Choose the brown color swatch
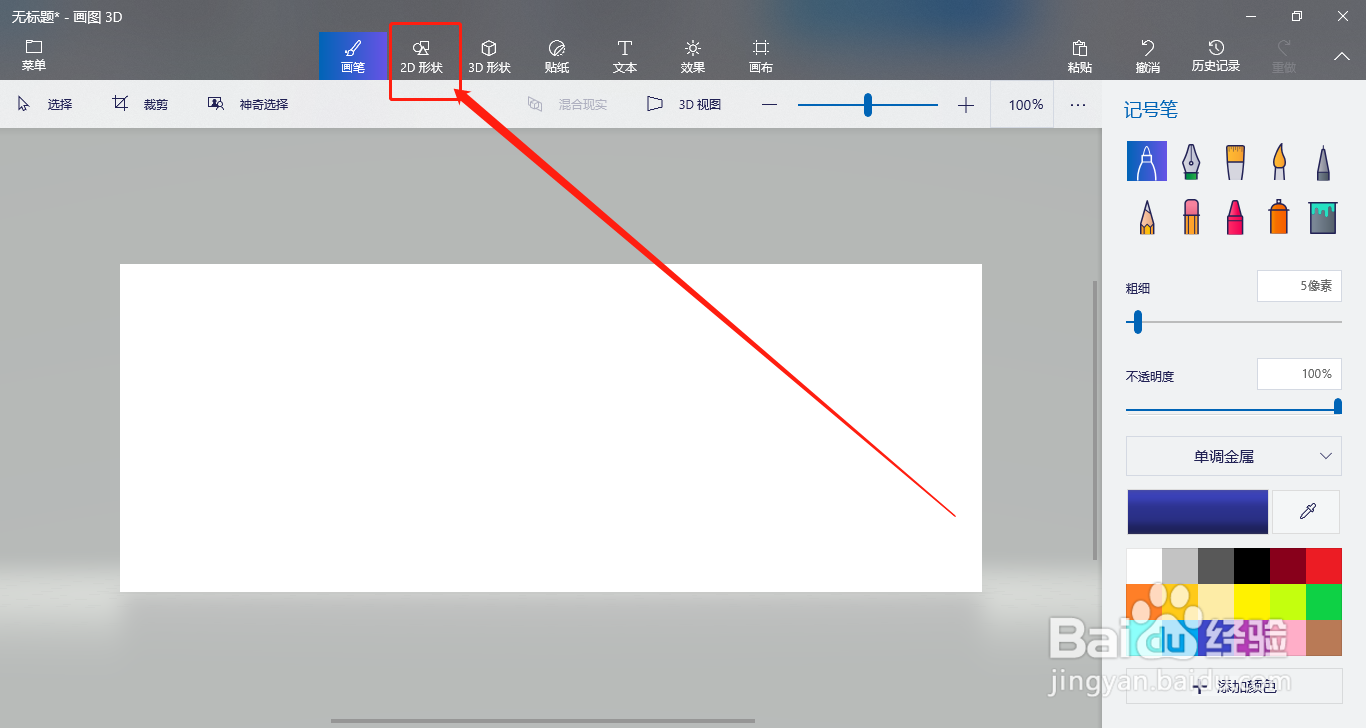Screen dimensions: 1366x728 click(1324, 638)
